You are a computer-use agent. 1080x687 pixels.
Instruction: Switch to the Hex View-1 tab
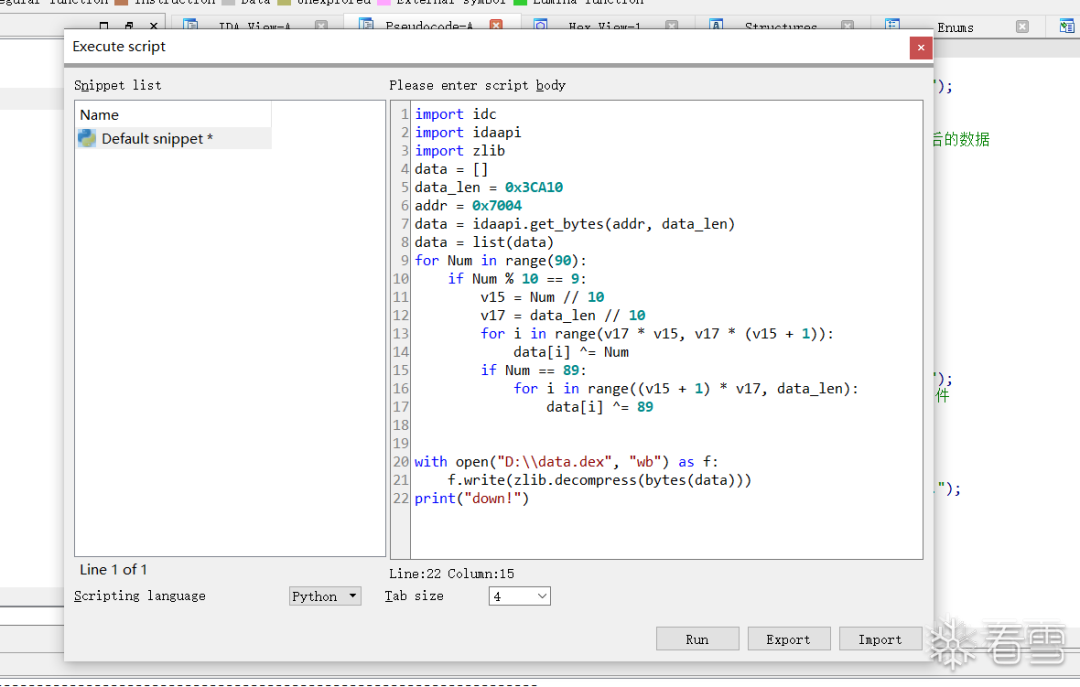(x=604, y=26)
